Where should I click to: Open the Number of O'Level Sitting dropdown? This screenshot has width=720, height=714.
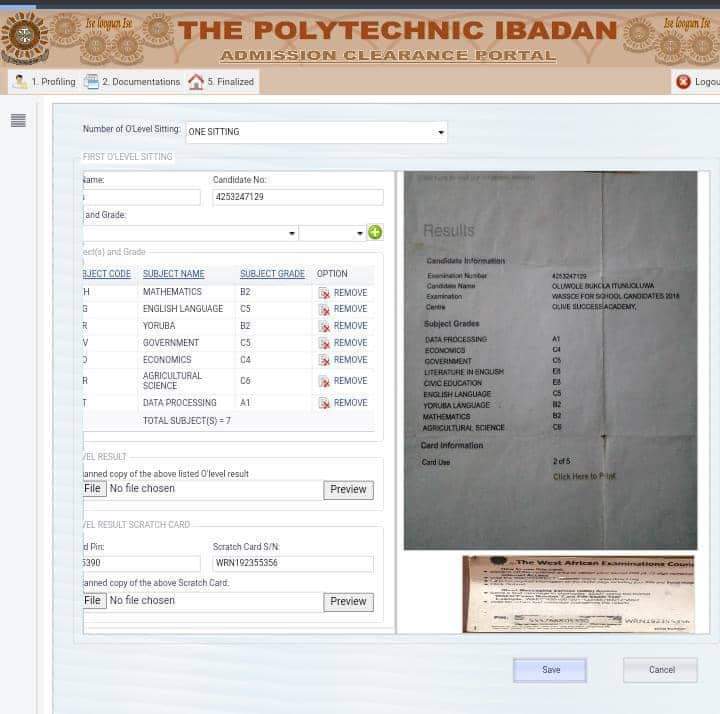316,132
